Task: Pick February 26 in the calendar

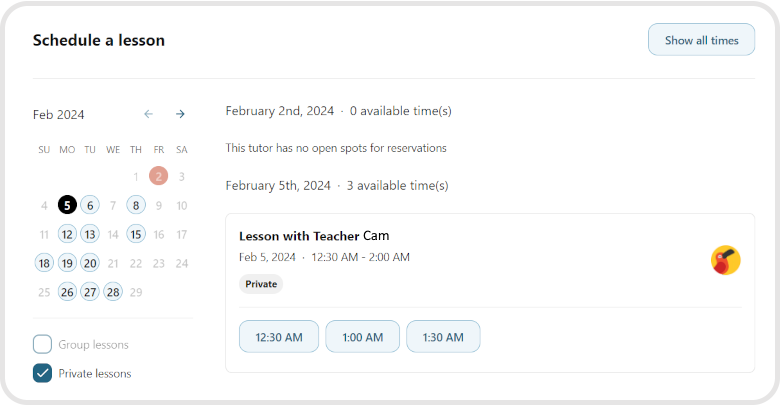Action: [67, 292]
